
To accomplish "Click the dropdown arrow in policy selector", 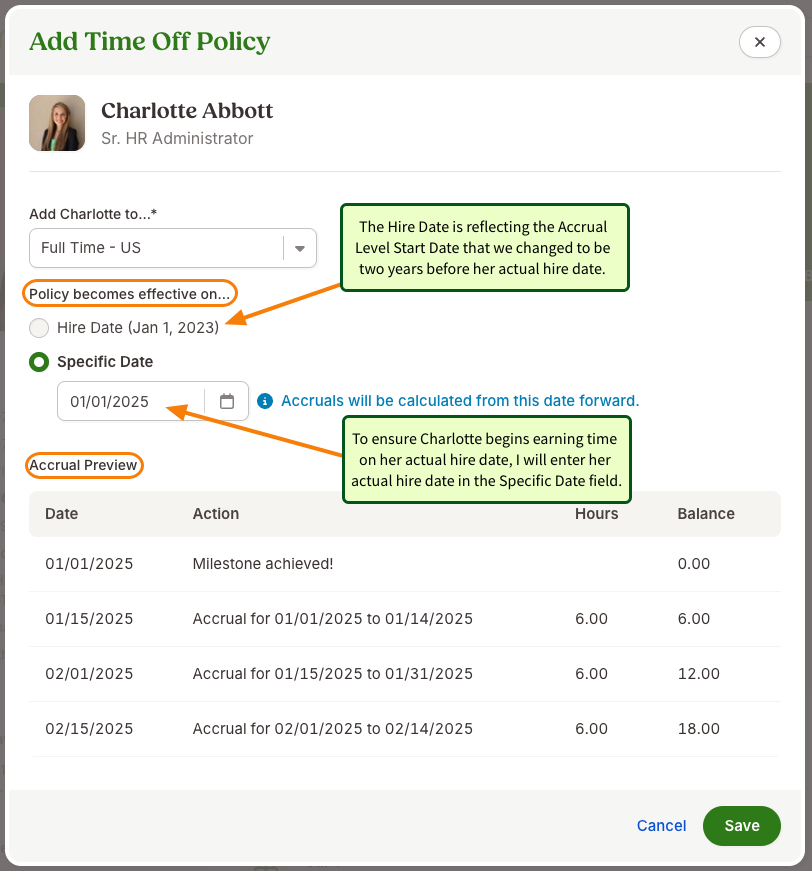I will click(300, 248).
